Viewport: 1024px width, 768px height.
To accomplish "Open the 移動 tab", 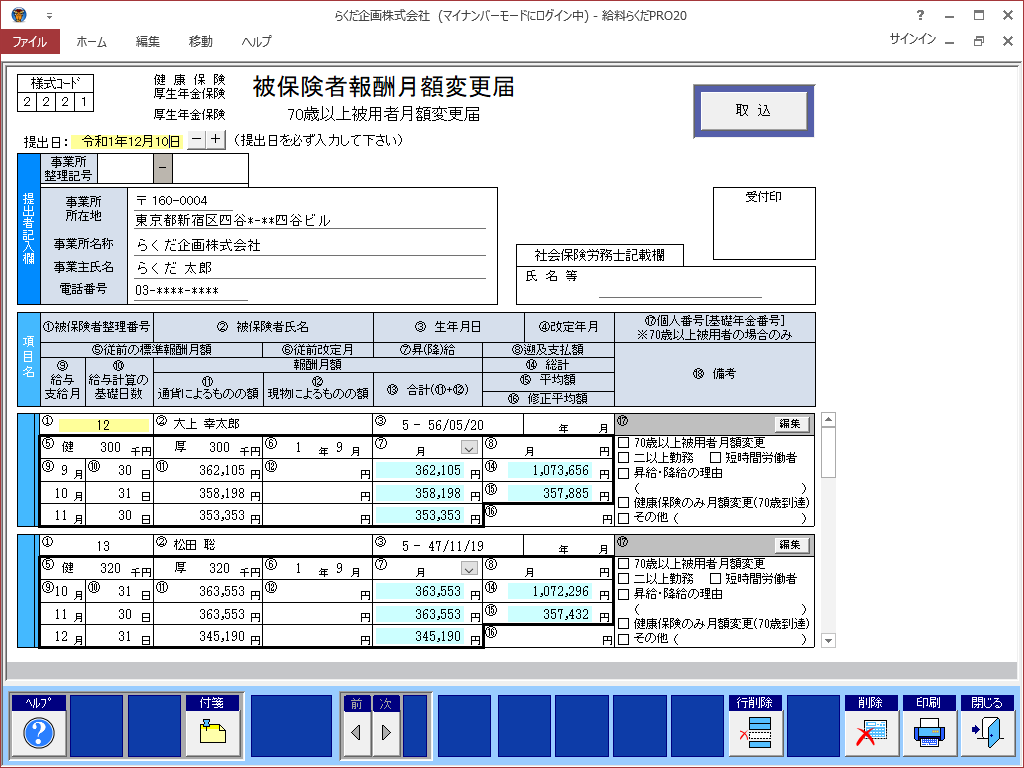I will (x=200, y=41).
